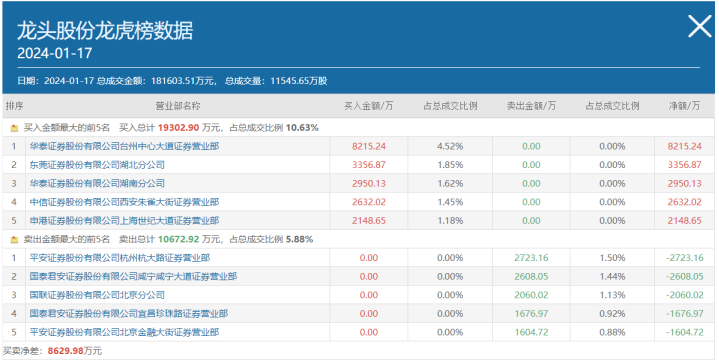Click the 营业部名称 column header
719x364 pixels.
[x=178, y=106]
